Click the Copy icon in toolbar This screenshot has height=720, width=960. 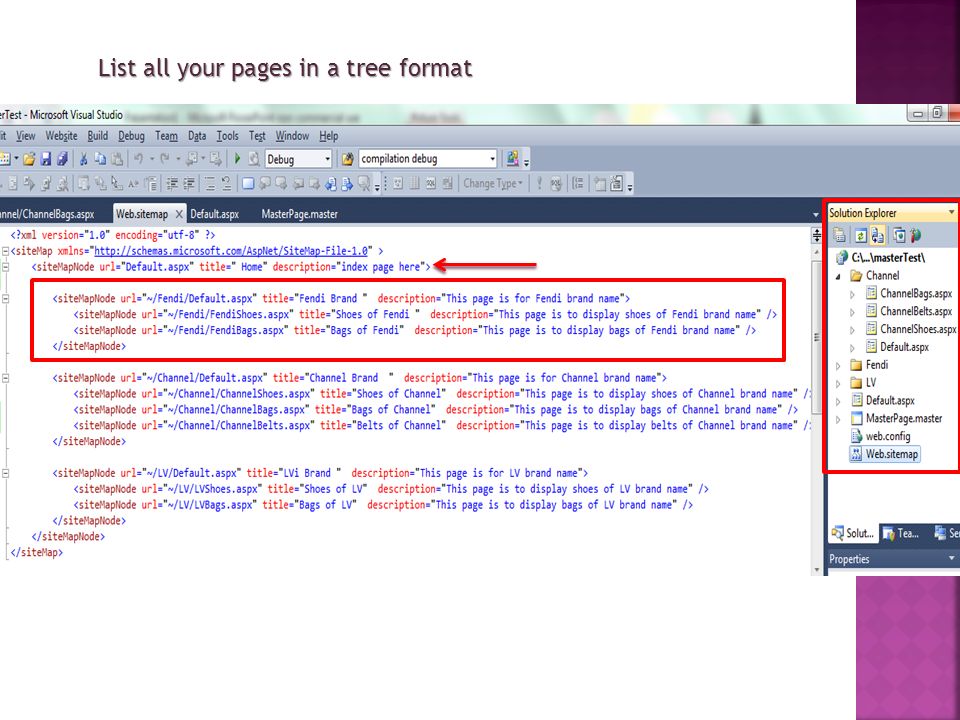(100, 159)
